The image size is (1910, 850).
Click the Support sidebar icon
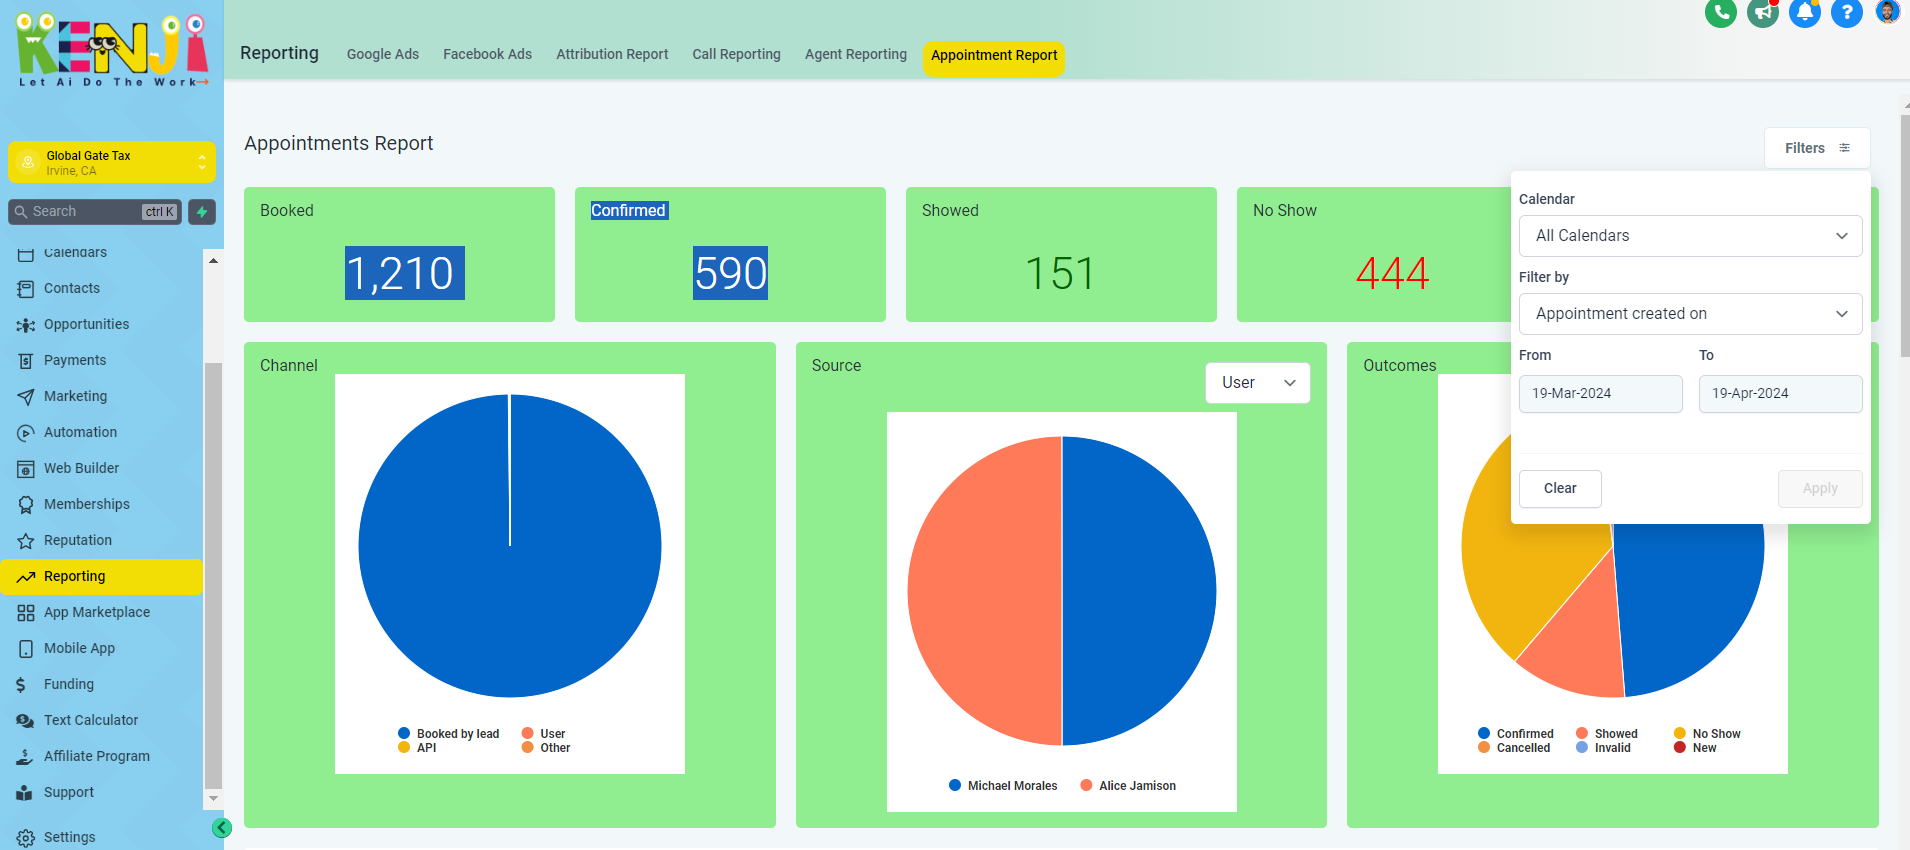pos(25,793)
